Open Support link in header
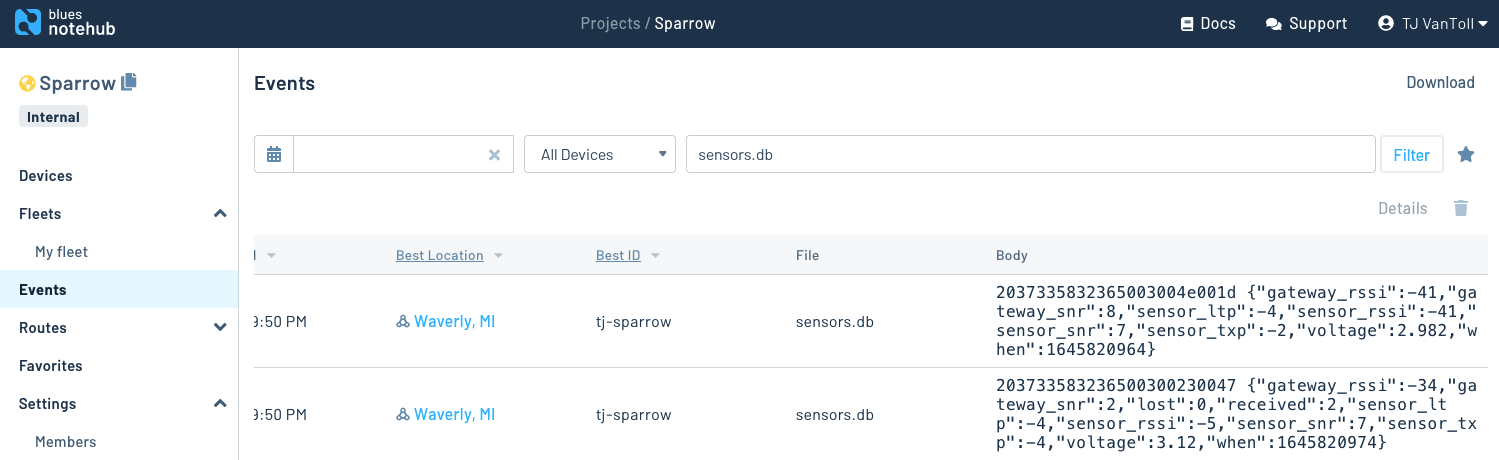The width and height of the screenshot is (1499, 460). (x=1306, y=24)
